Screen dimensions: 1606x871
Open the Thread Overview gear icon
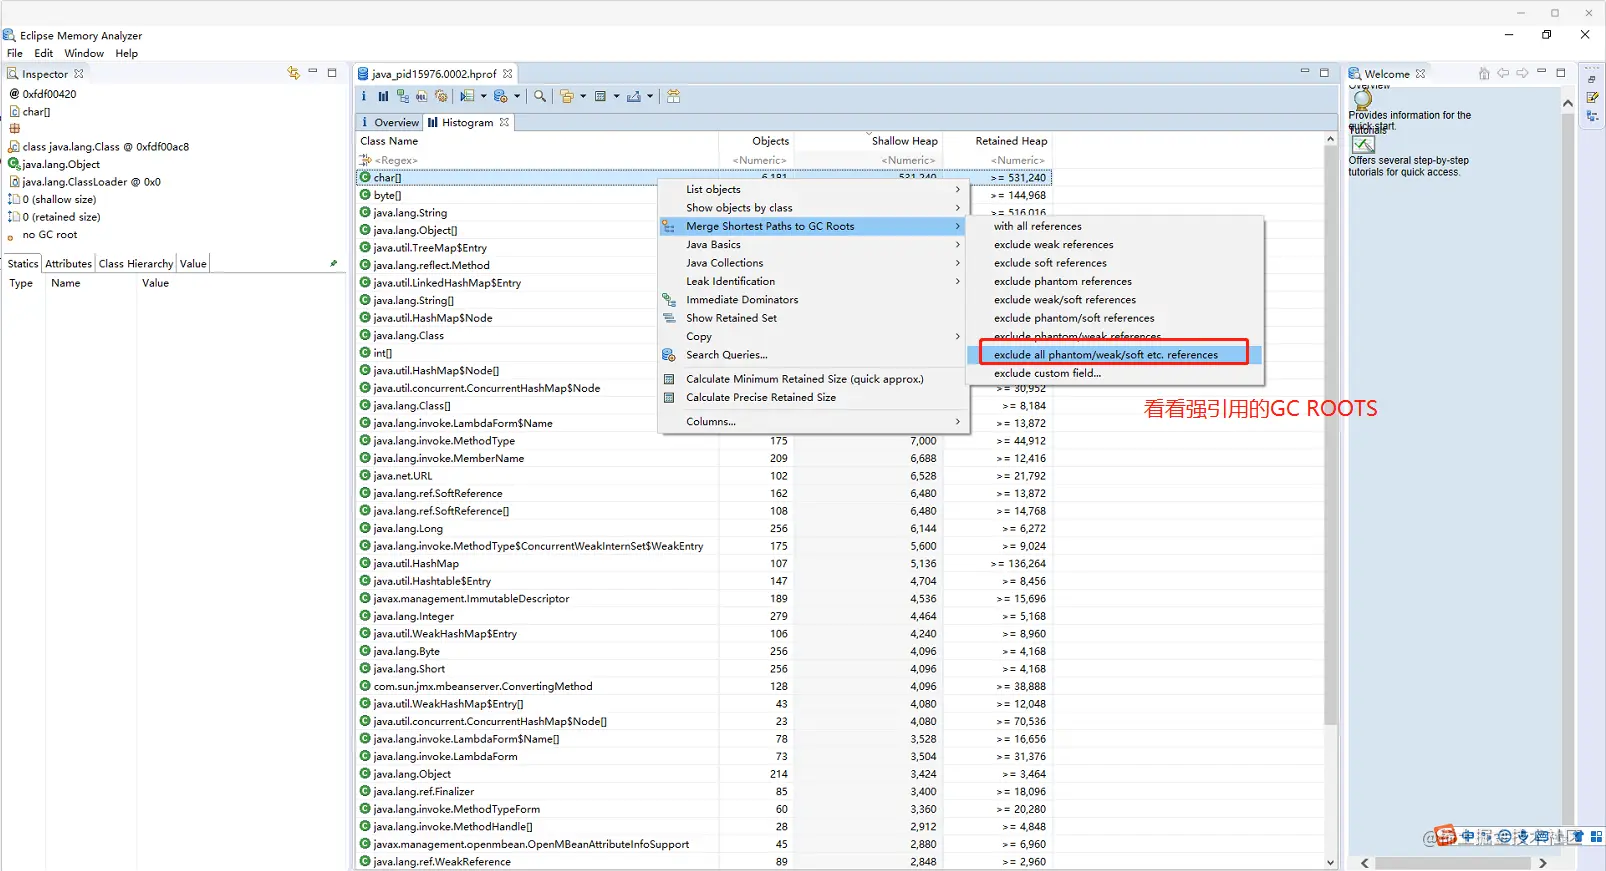pos(441,96)
